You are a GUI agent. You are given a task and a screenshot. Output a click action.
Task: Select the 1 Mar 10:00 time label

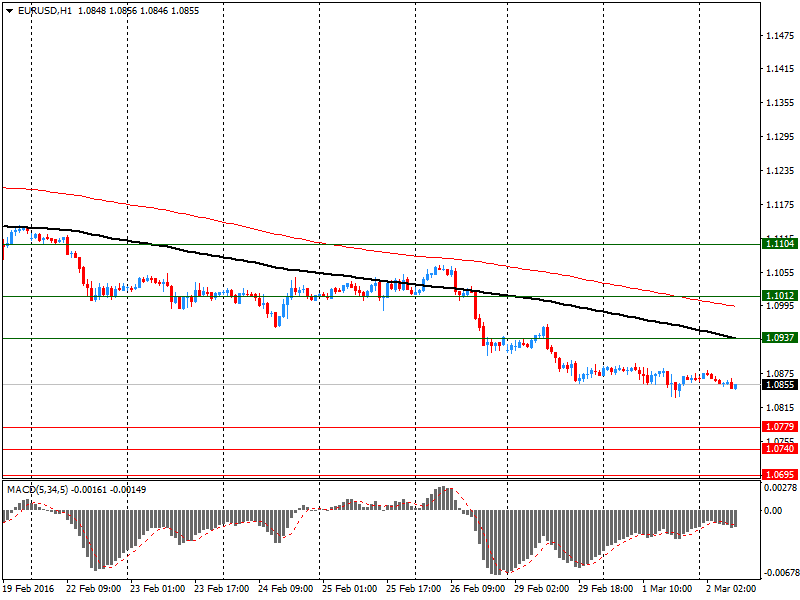pos(667,589)
